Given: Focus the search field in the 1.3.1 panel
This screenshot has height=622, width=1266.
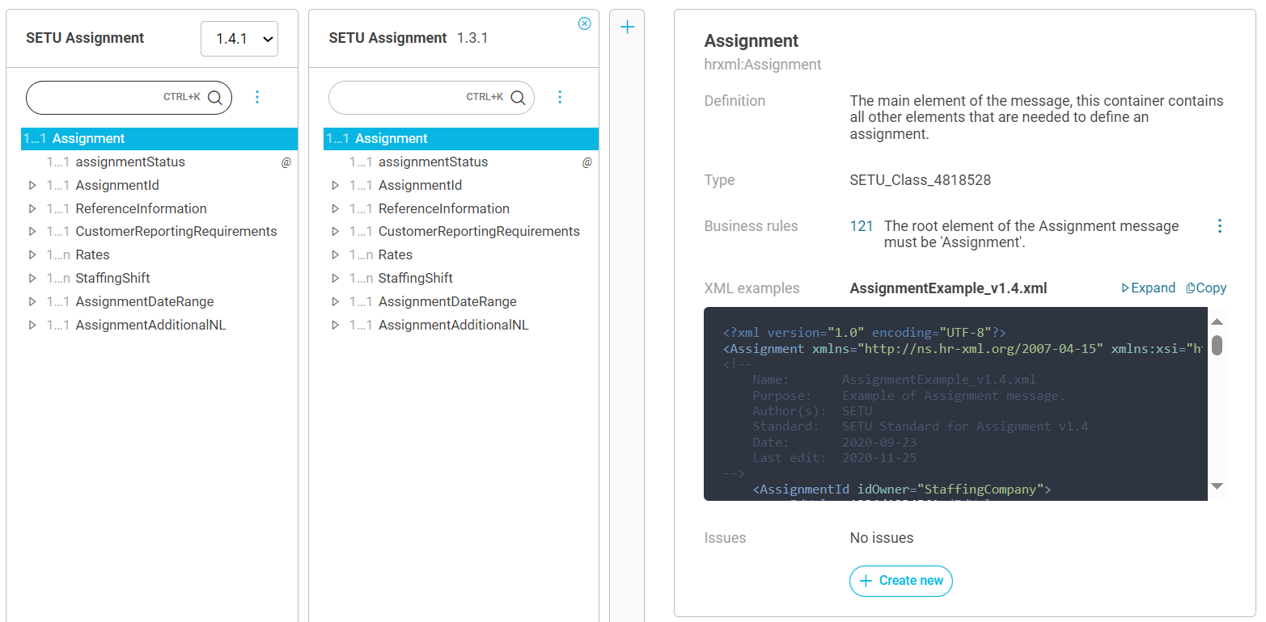Looking at the screenshot, I should [x=432, y=98].
